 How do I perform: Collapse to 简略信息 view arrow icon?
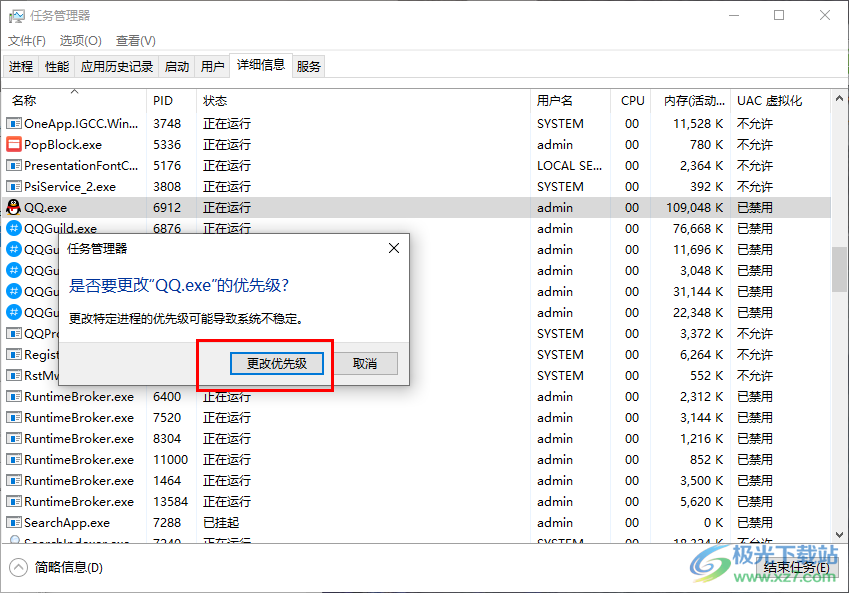(x=18, y=568)
